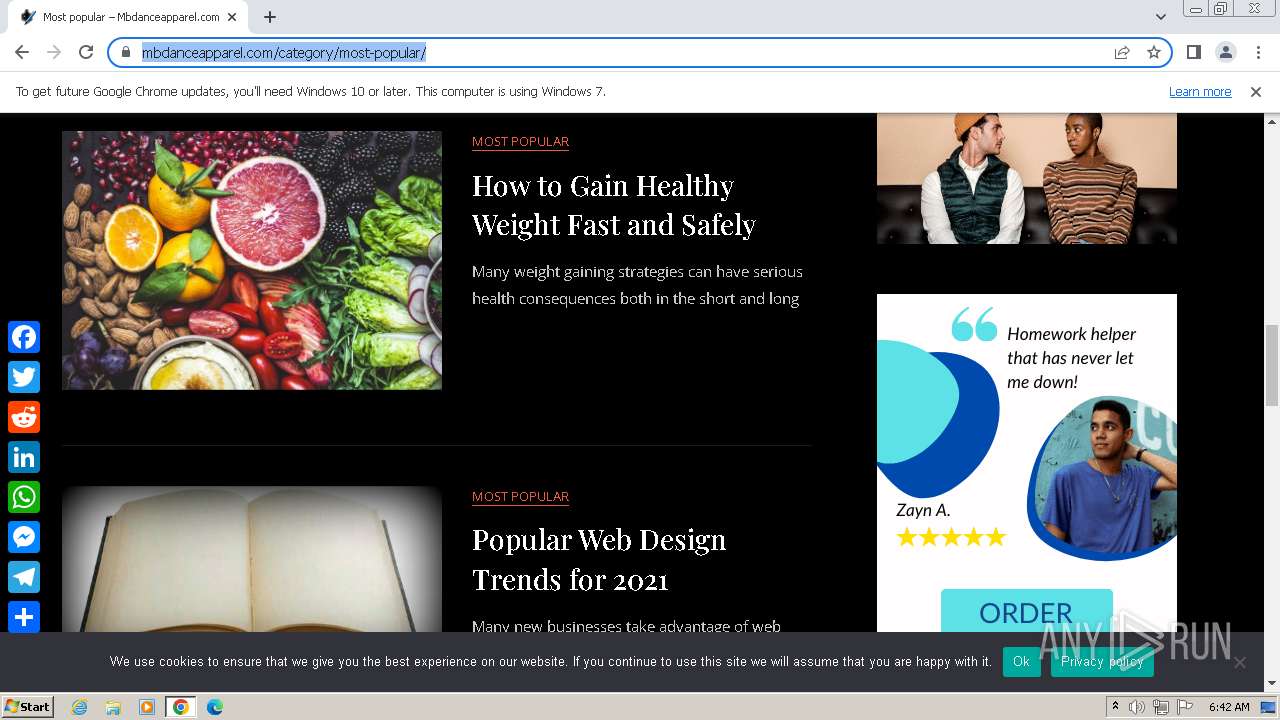Open Windows Media Player from taskbar
Viewport: 1280px width, 720px height.
(147, 707)
